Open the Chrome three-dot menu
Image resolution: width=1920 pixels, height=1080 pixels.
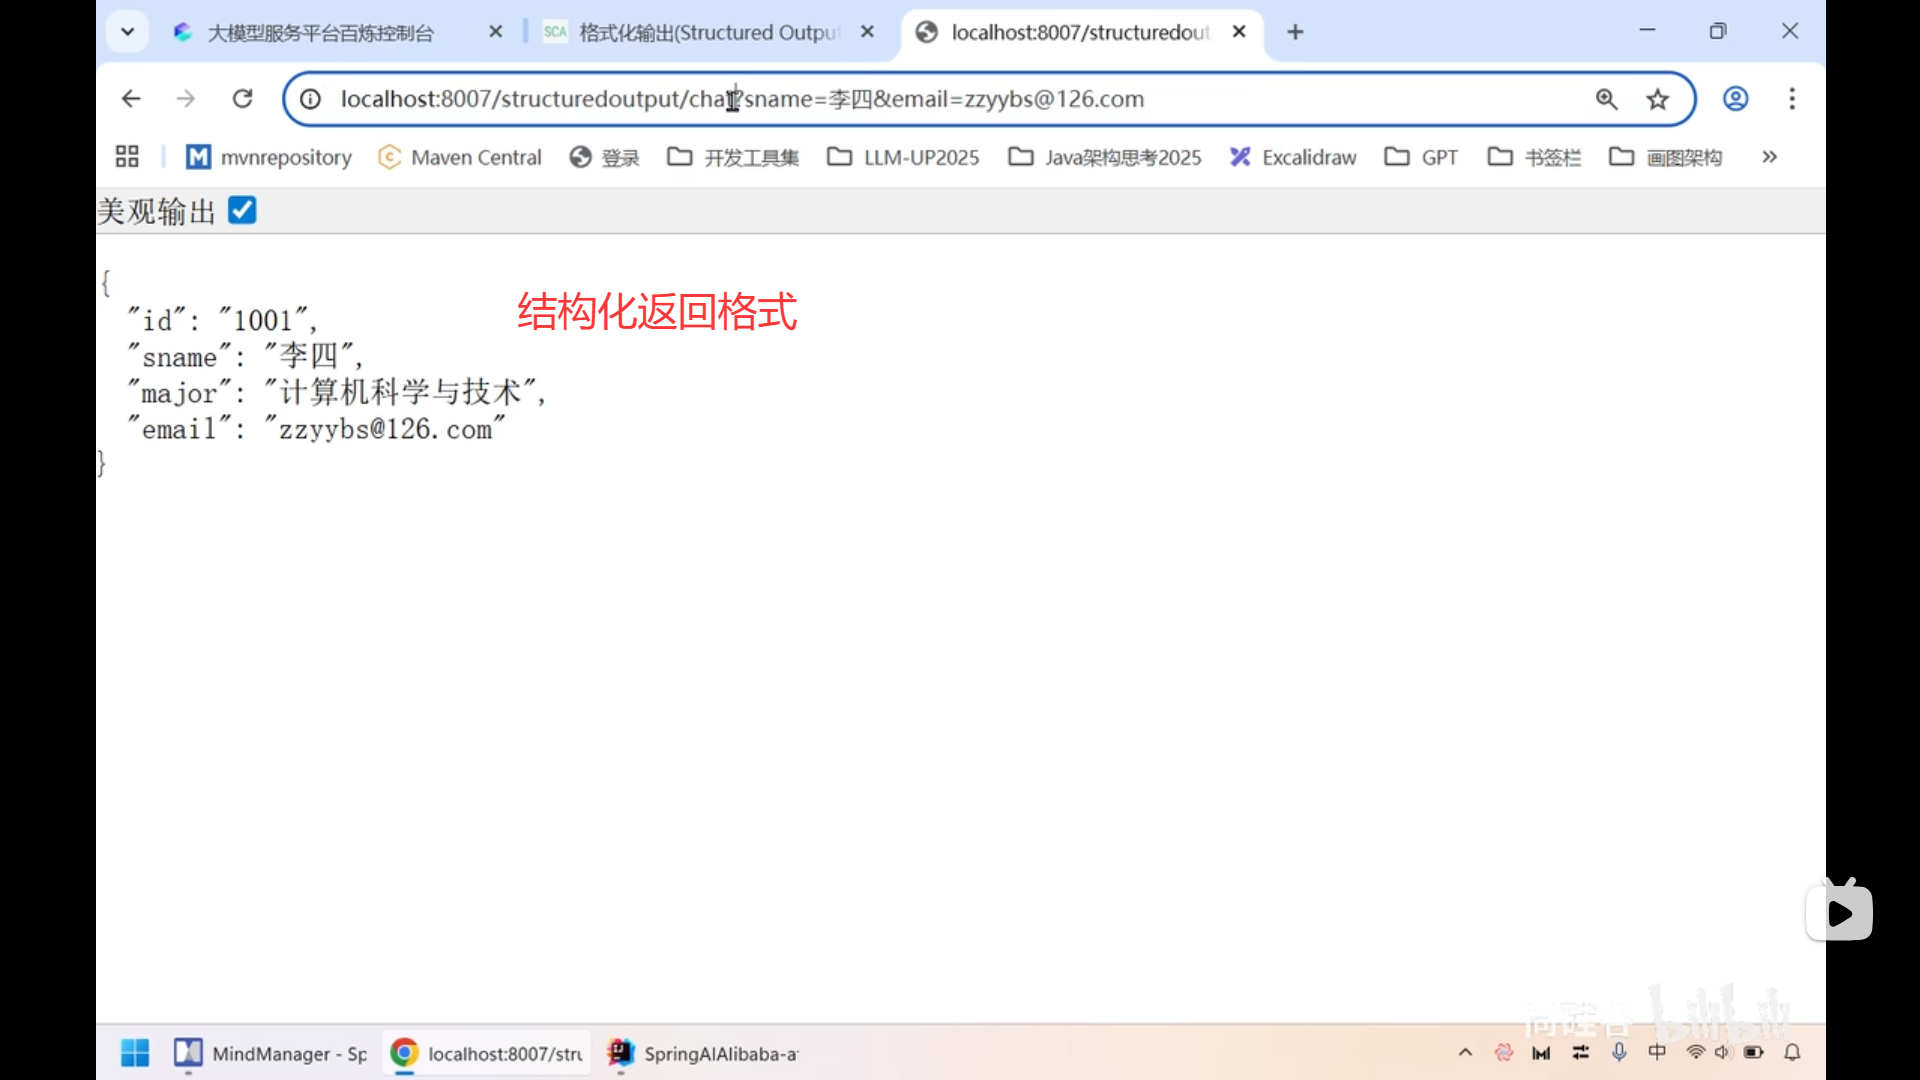pyautogui.click(x=1792, y=99)
